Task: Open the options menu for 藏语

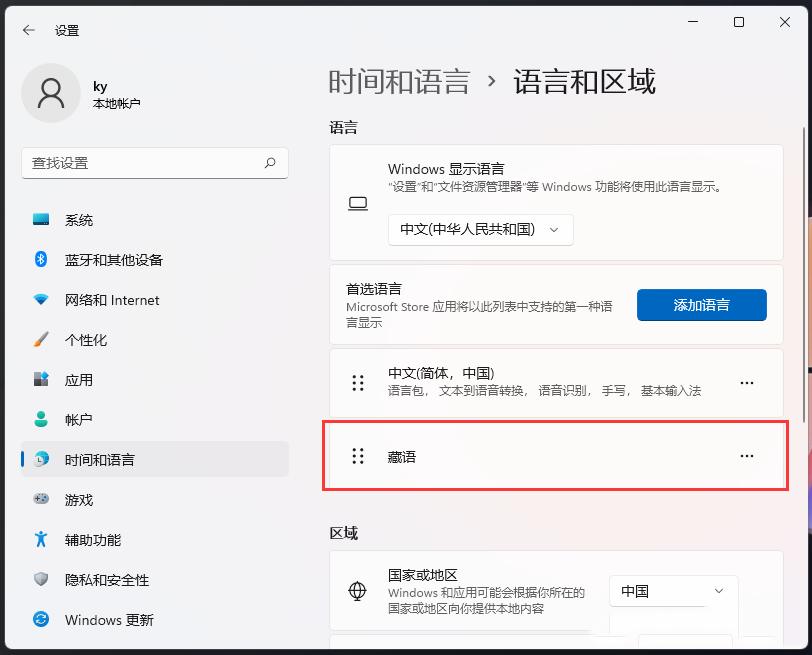Action: click(x=746, y=455)
